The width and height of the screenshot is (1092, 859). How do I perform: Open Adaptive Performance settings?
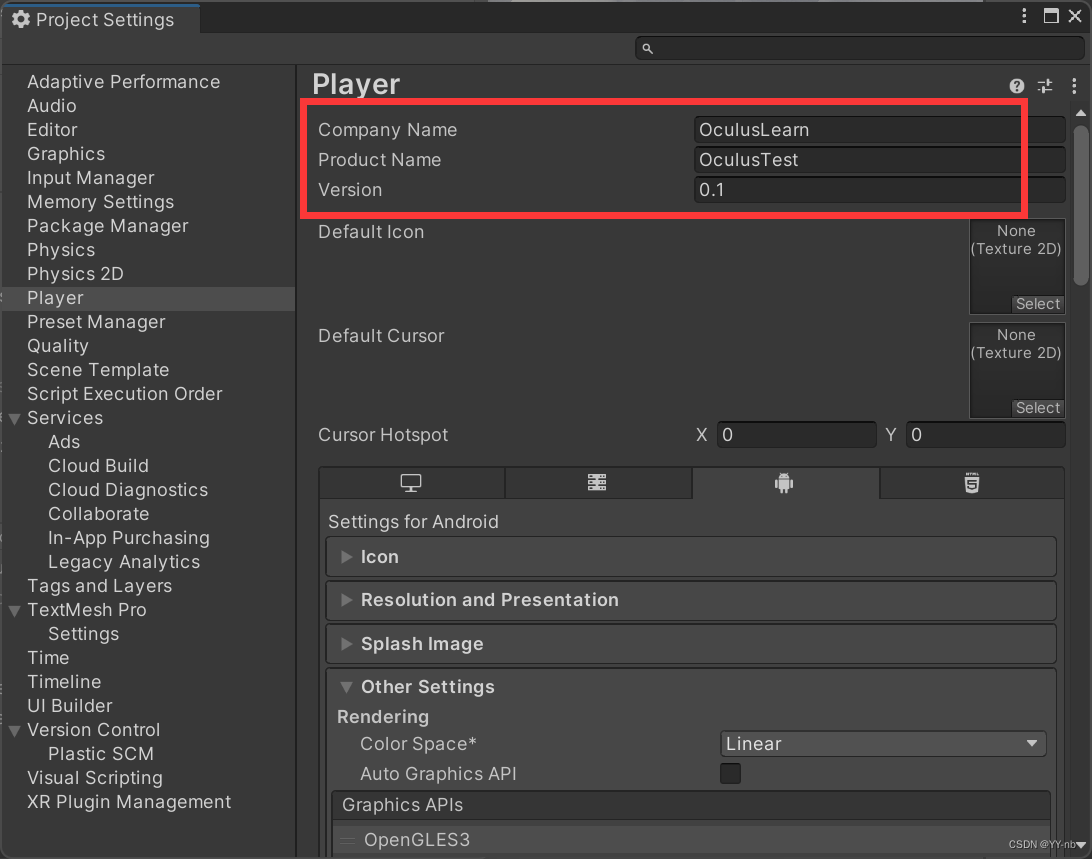point(123,82)
